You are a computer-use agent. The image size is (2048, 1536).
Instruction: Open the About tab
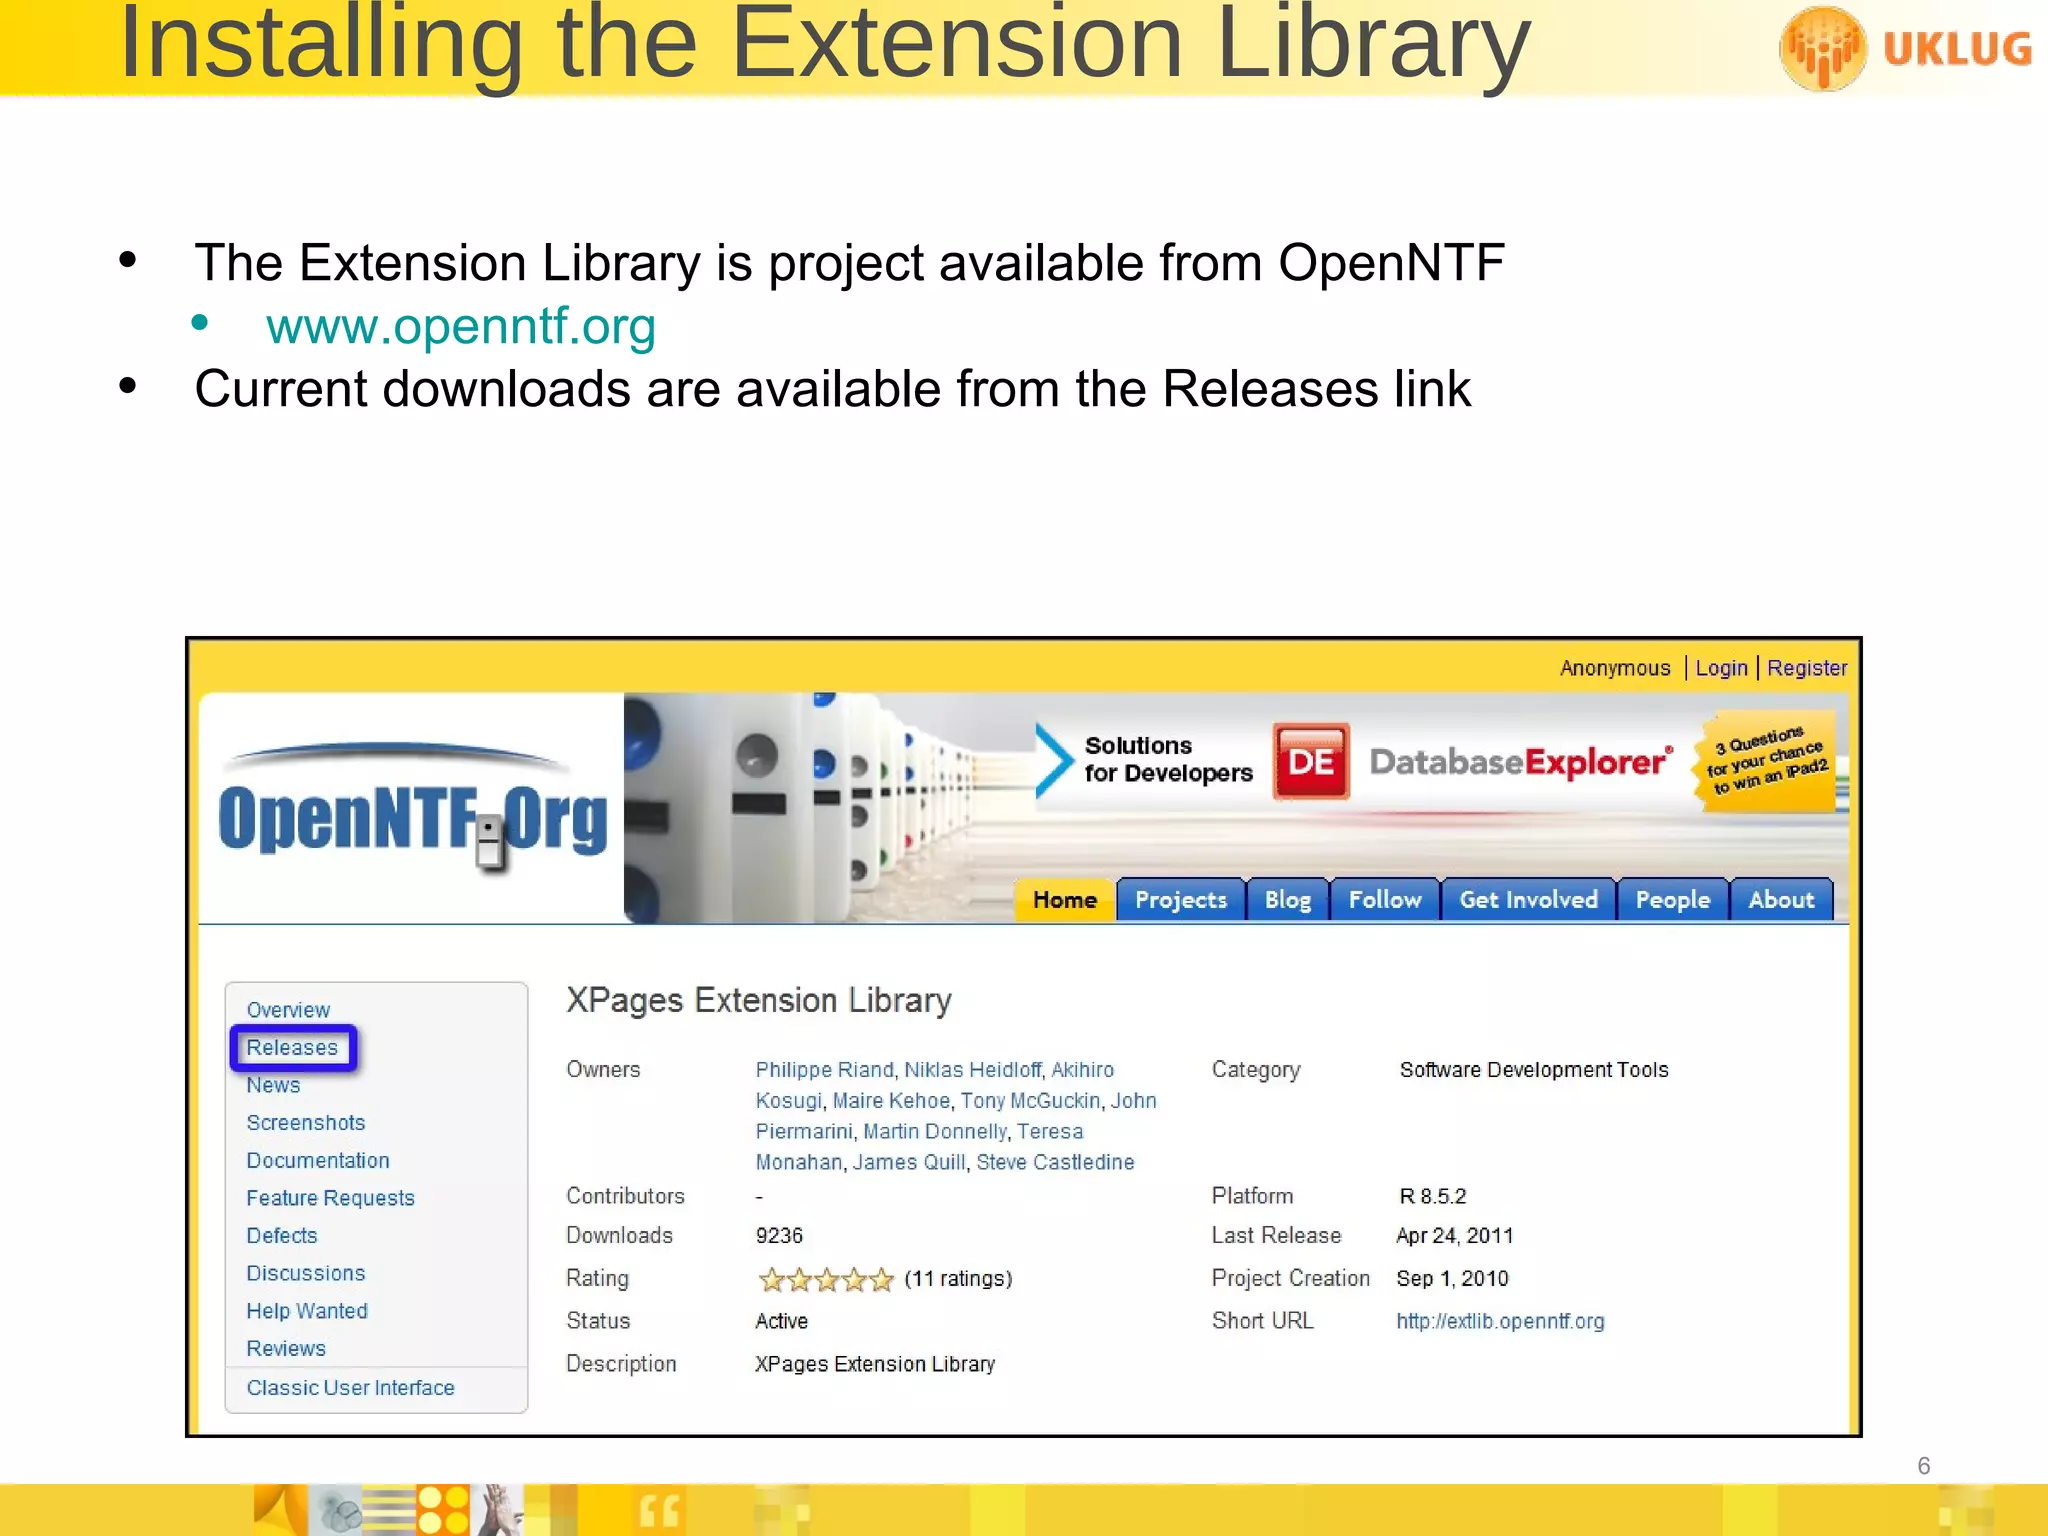click(1781, 900)
